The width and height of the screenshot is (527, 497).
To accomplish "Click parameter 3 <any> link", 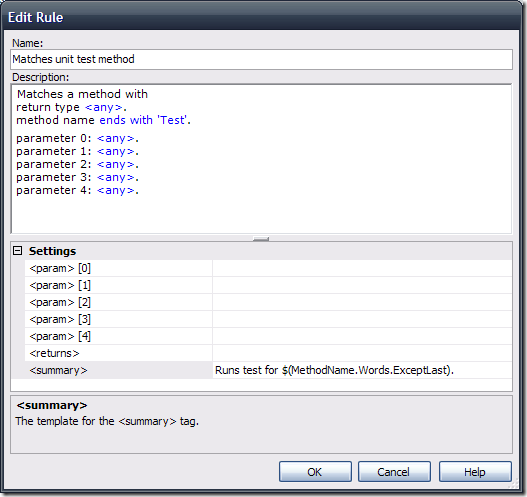I will (x=116, y=177).
